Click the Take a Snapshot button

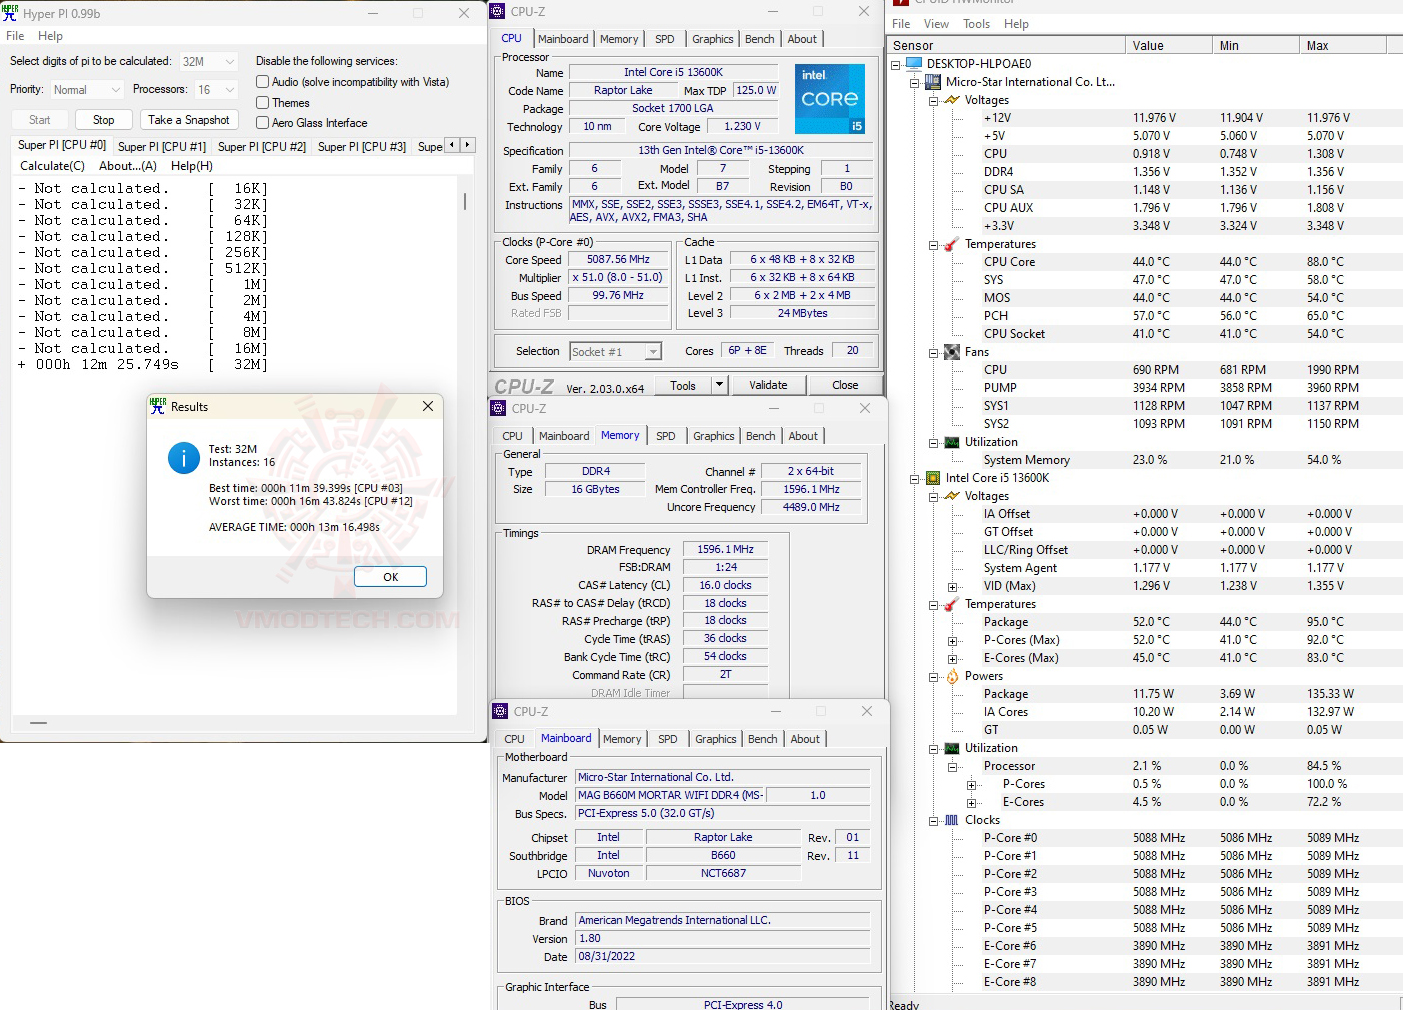189,120
